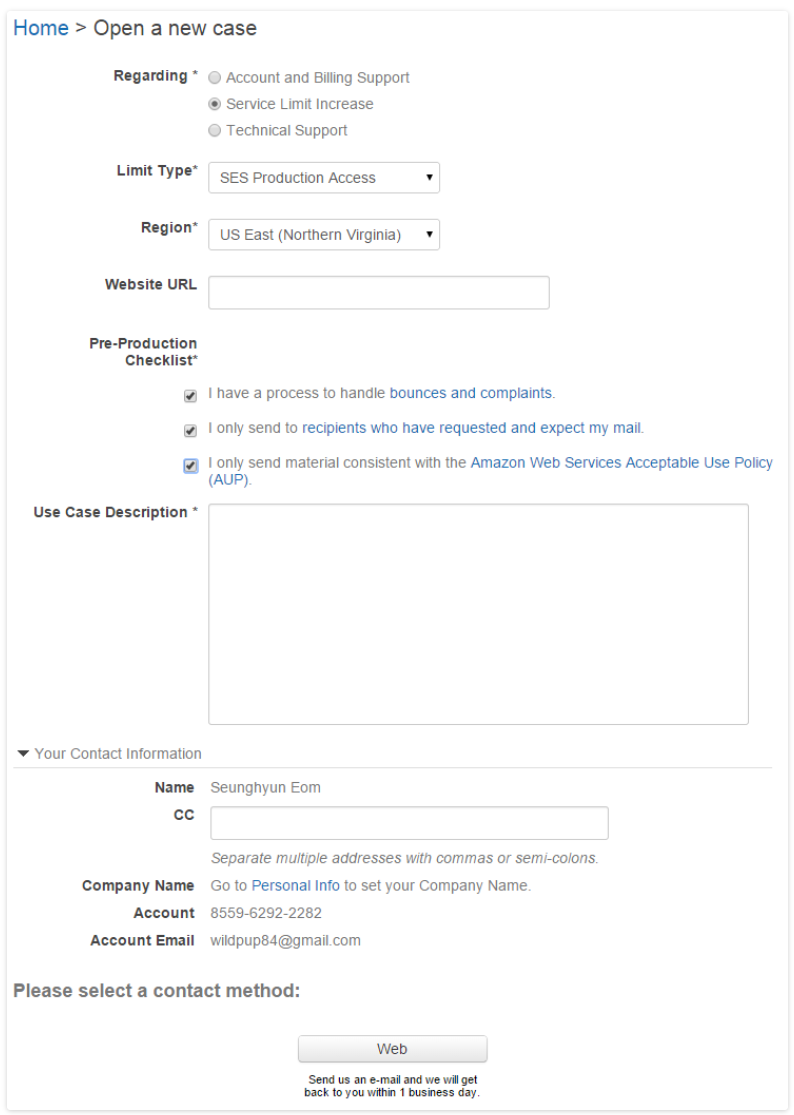Click the Open a new case heading
This screenshot has height=1115, width=794.
click(175, 28)
